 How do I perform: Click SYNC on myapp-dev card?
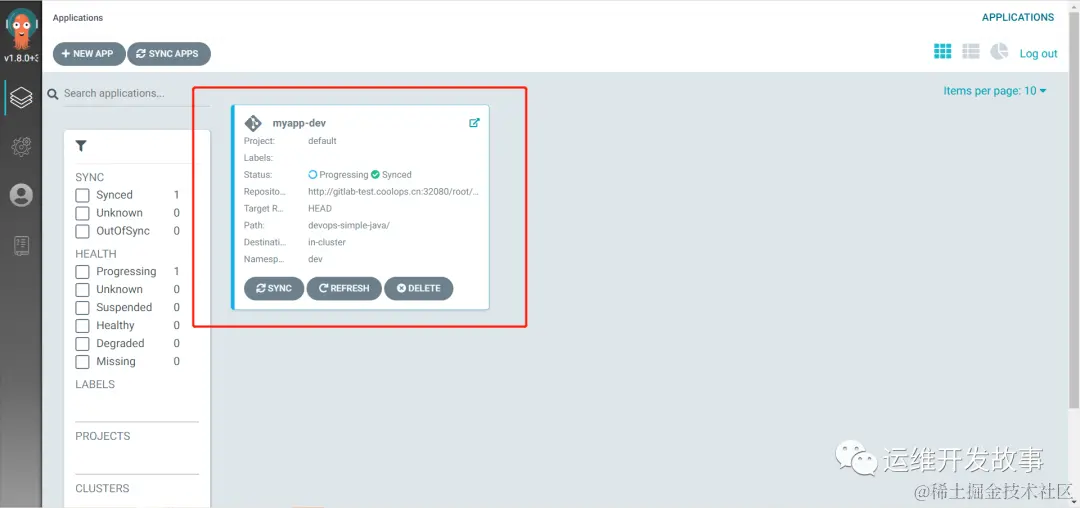click(x=274, y=288)
